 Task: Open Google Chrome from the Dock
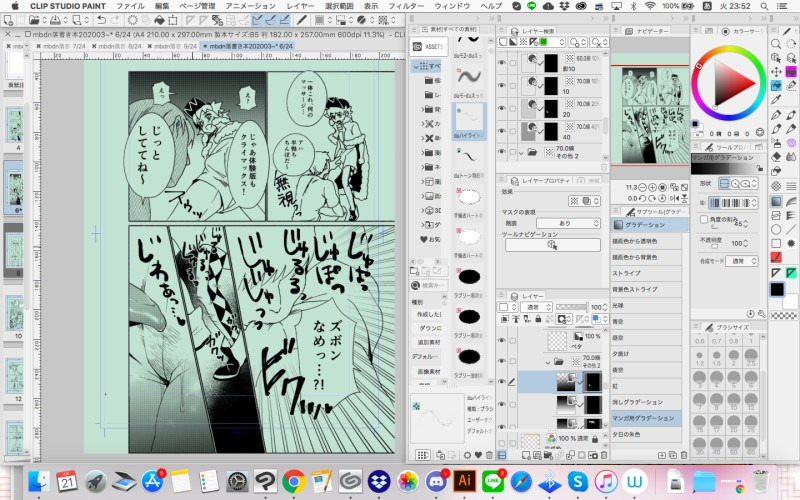(293, 481)
